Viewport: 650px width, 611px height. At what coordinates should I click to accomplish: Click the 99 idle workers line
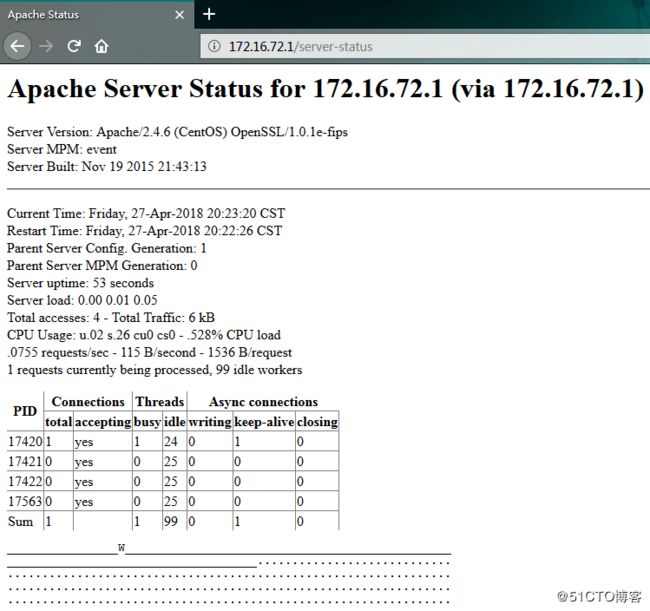pyautogui.click(x=155, y=370)
